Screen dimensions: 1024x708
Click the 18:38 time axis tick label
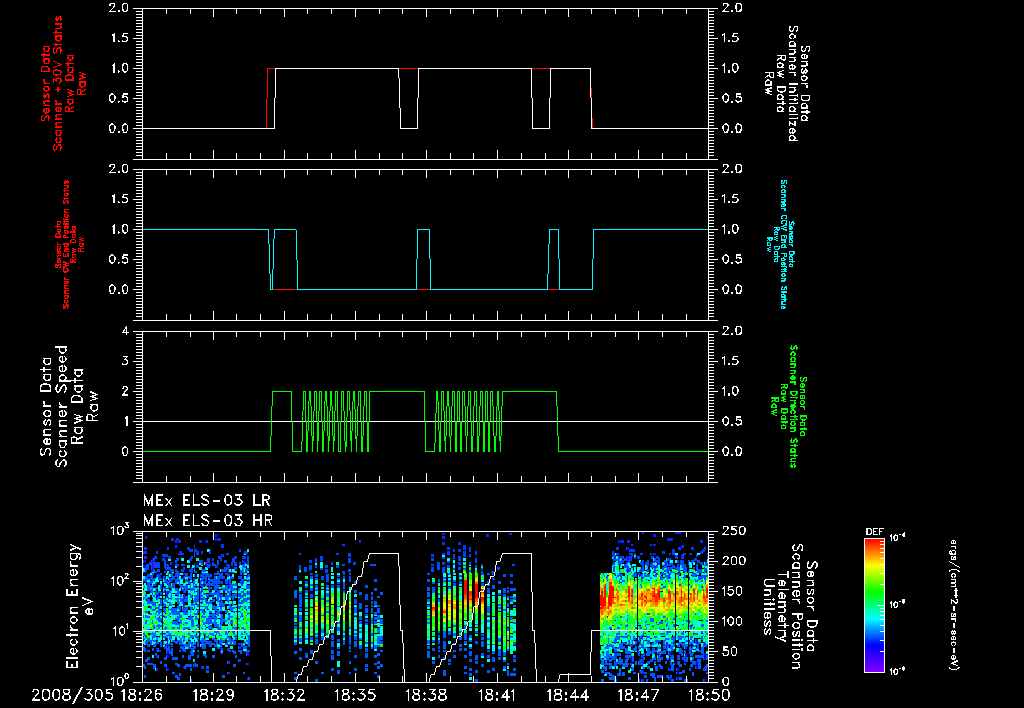426,695
